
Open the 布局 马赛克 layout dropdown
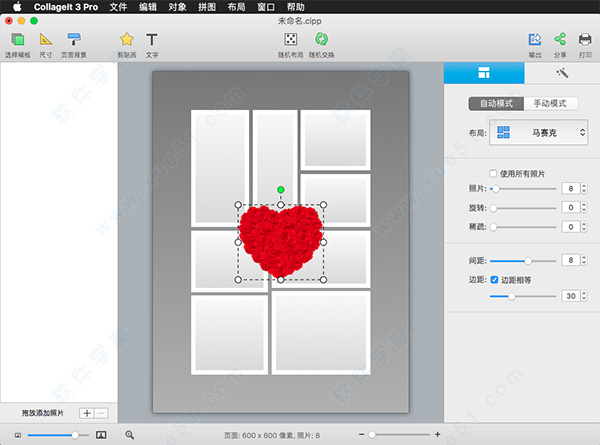[x=538, y=132]
